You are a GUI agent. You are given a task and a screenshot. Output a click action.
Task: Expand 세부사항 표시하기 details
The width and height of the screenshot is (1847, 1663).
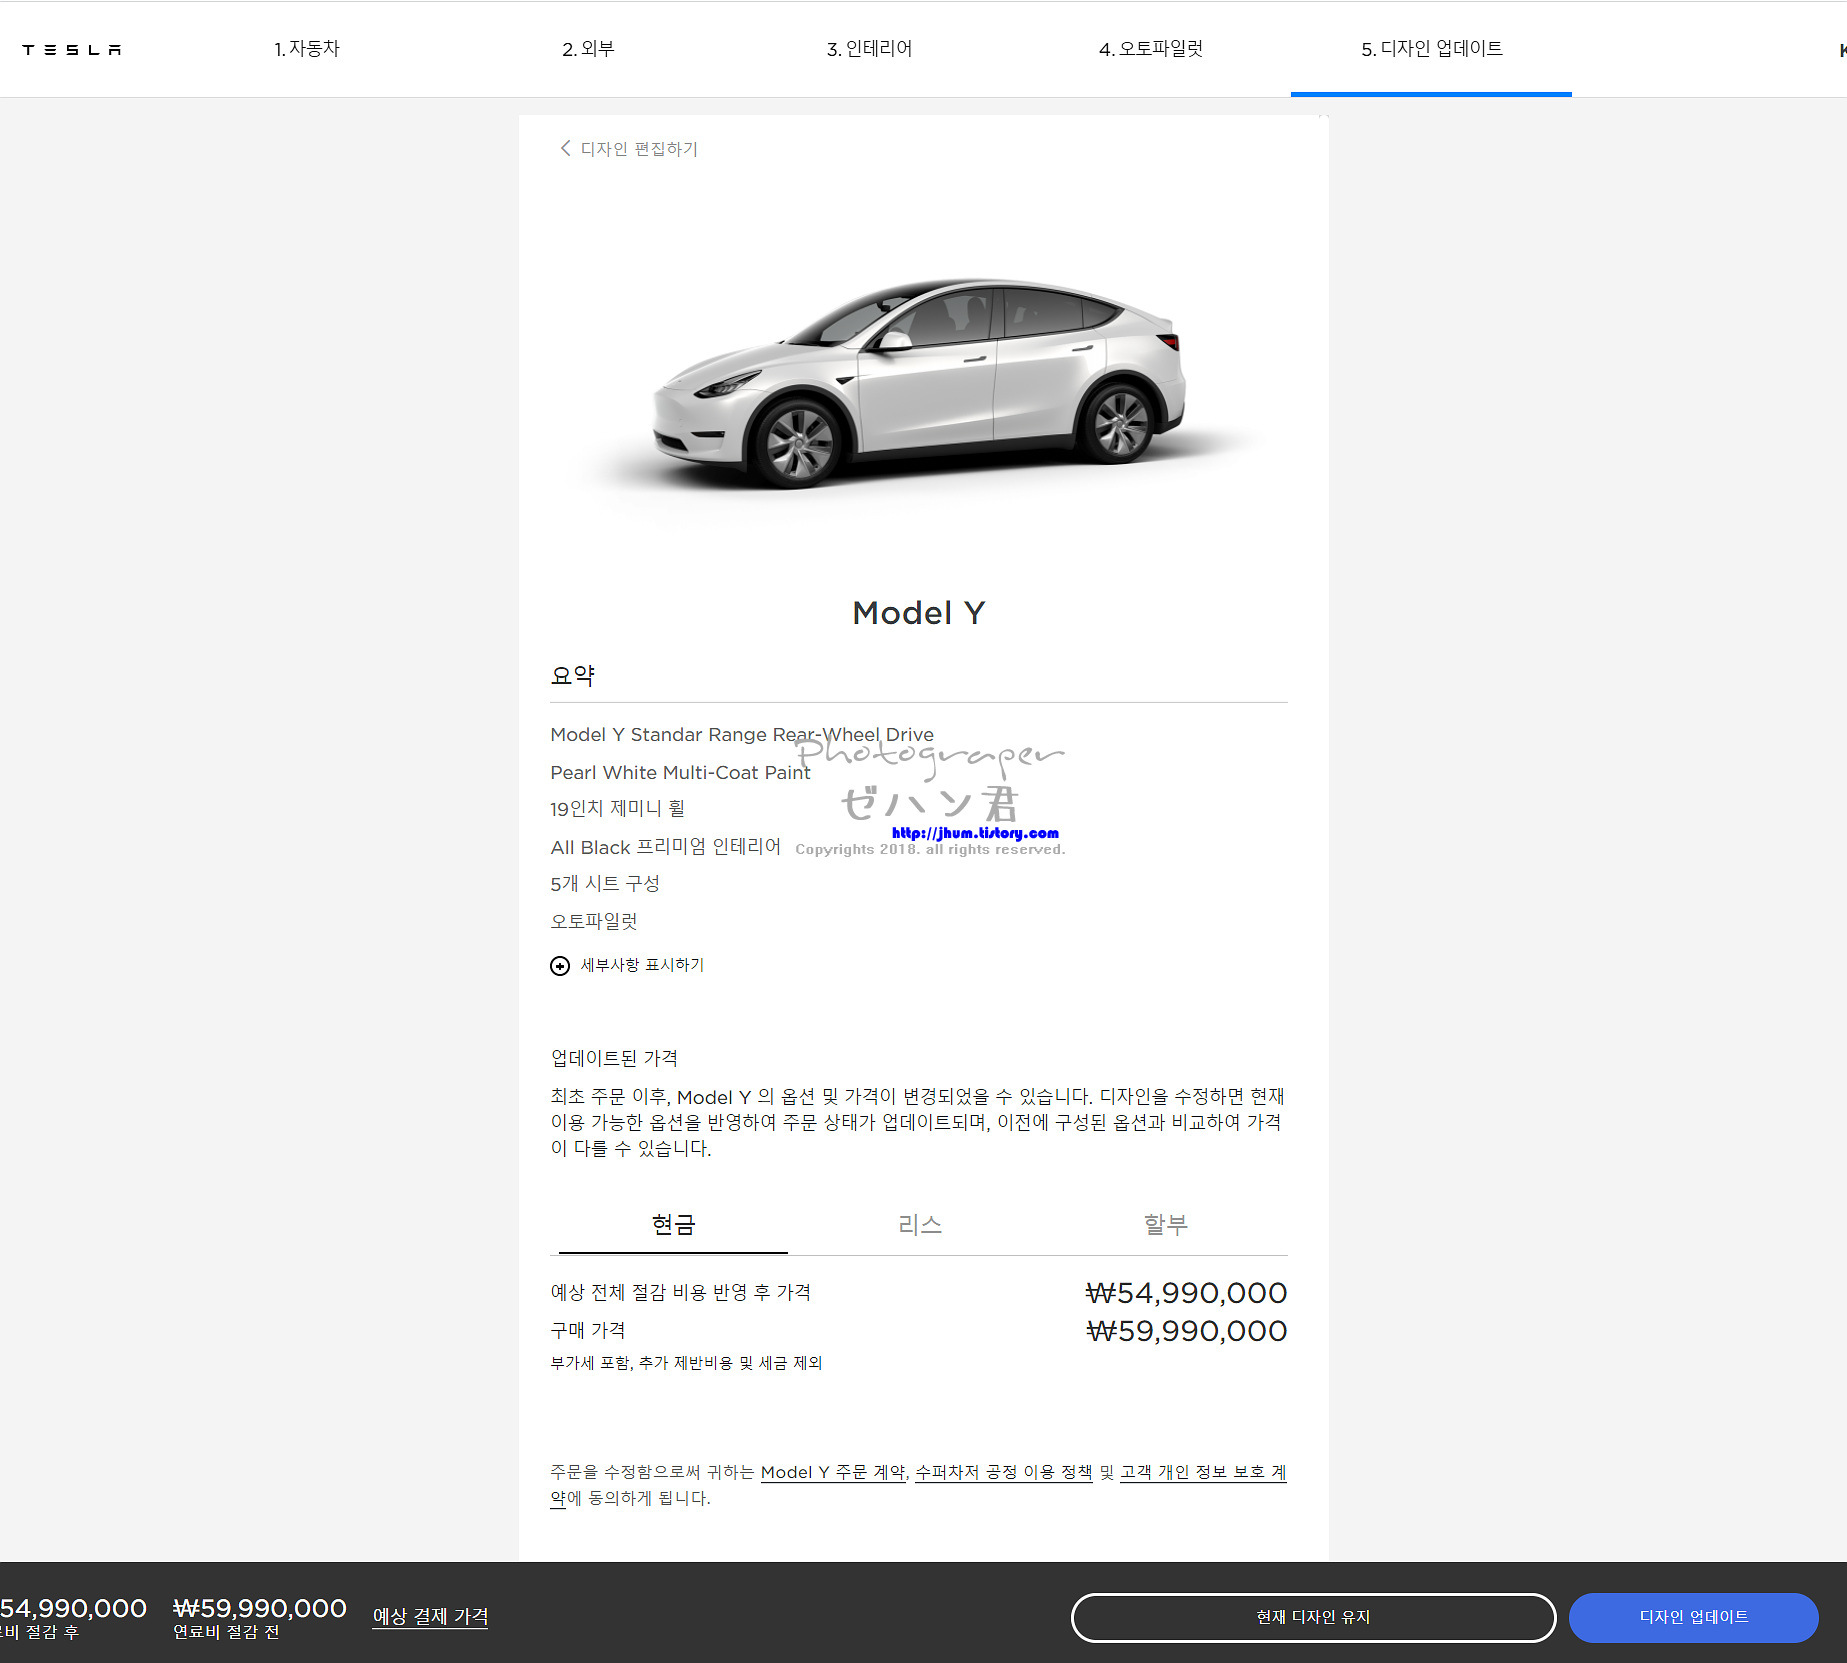click(x=642, y=965)
